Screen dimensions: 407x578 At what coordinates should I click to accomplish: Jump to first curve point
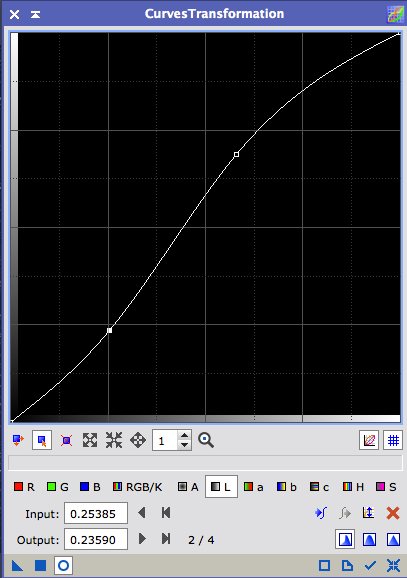click(166, 513)
